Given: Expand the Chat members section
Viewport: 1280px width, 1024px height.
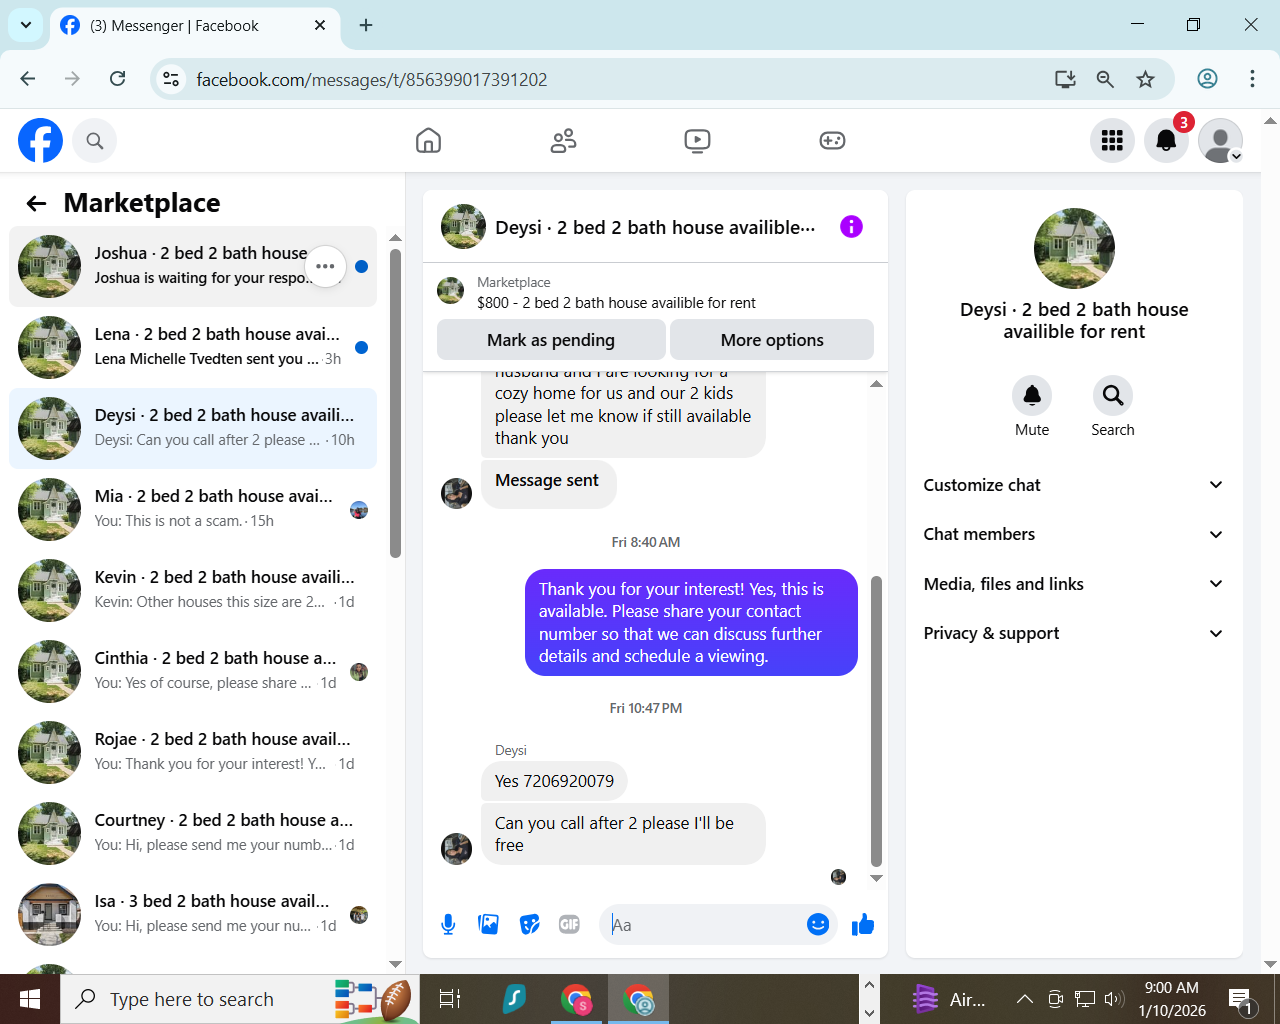Looking at the screenshot, I should pyautogui.click(x=1074, y=534).
